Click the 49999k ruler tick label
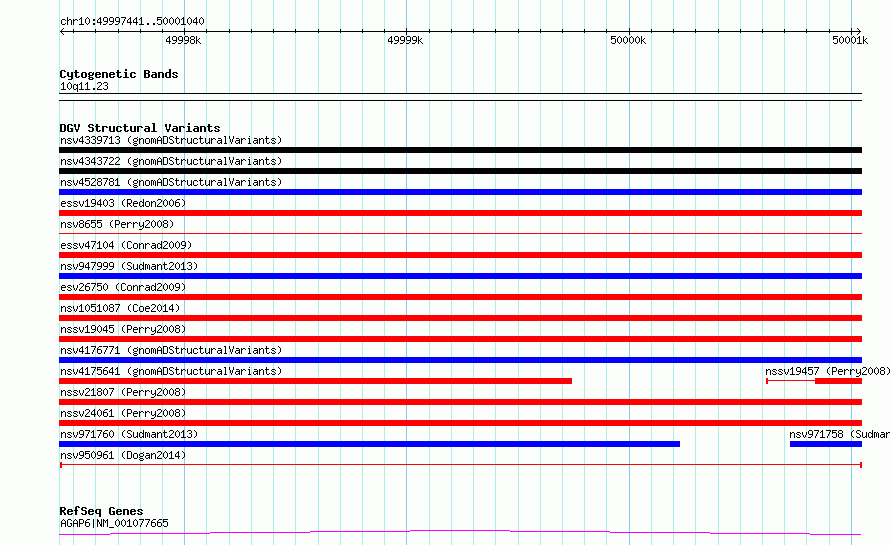The image size is (890, 545). [405, 40]
